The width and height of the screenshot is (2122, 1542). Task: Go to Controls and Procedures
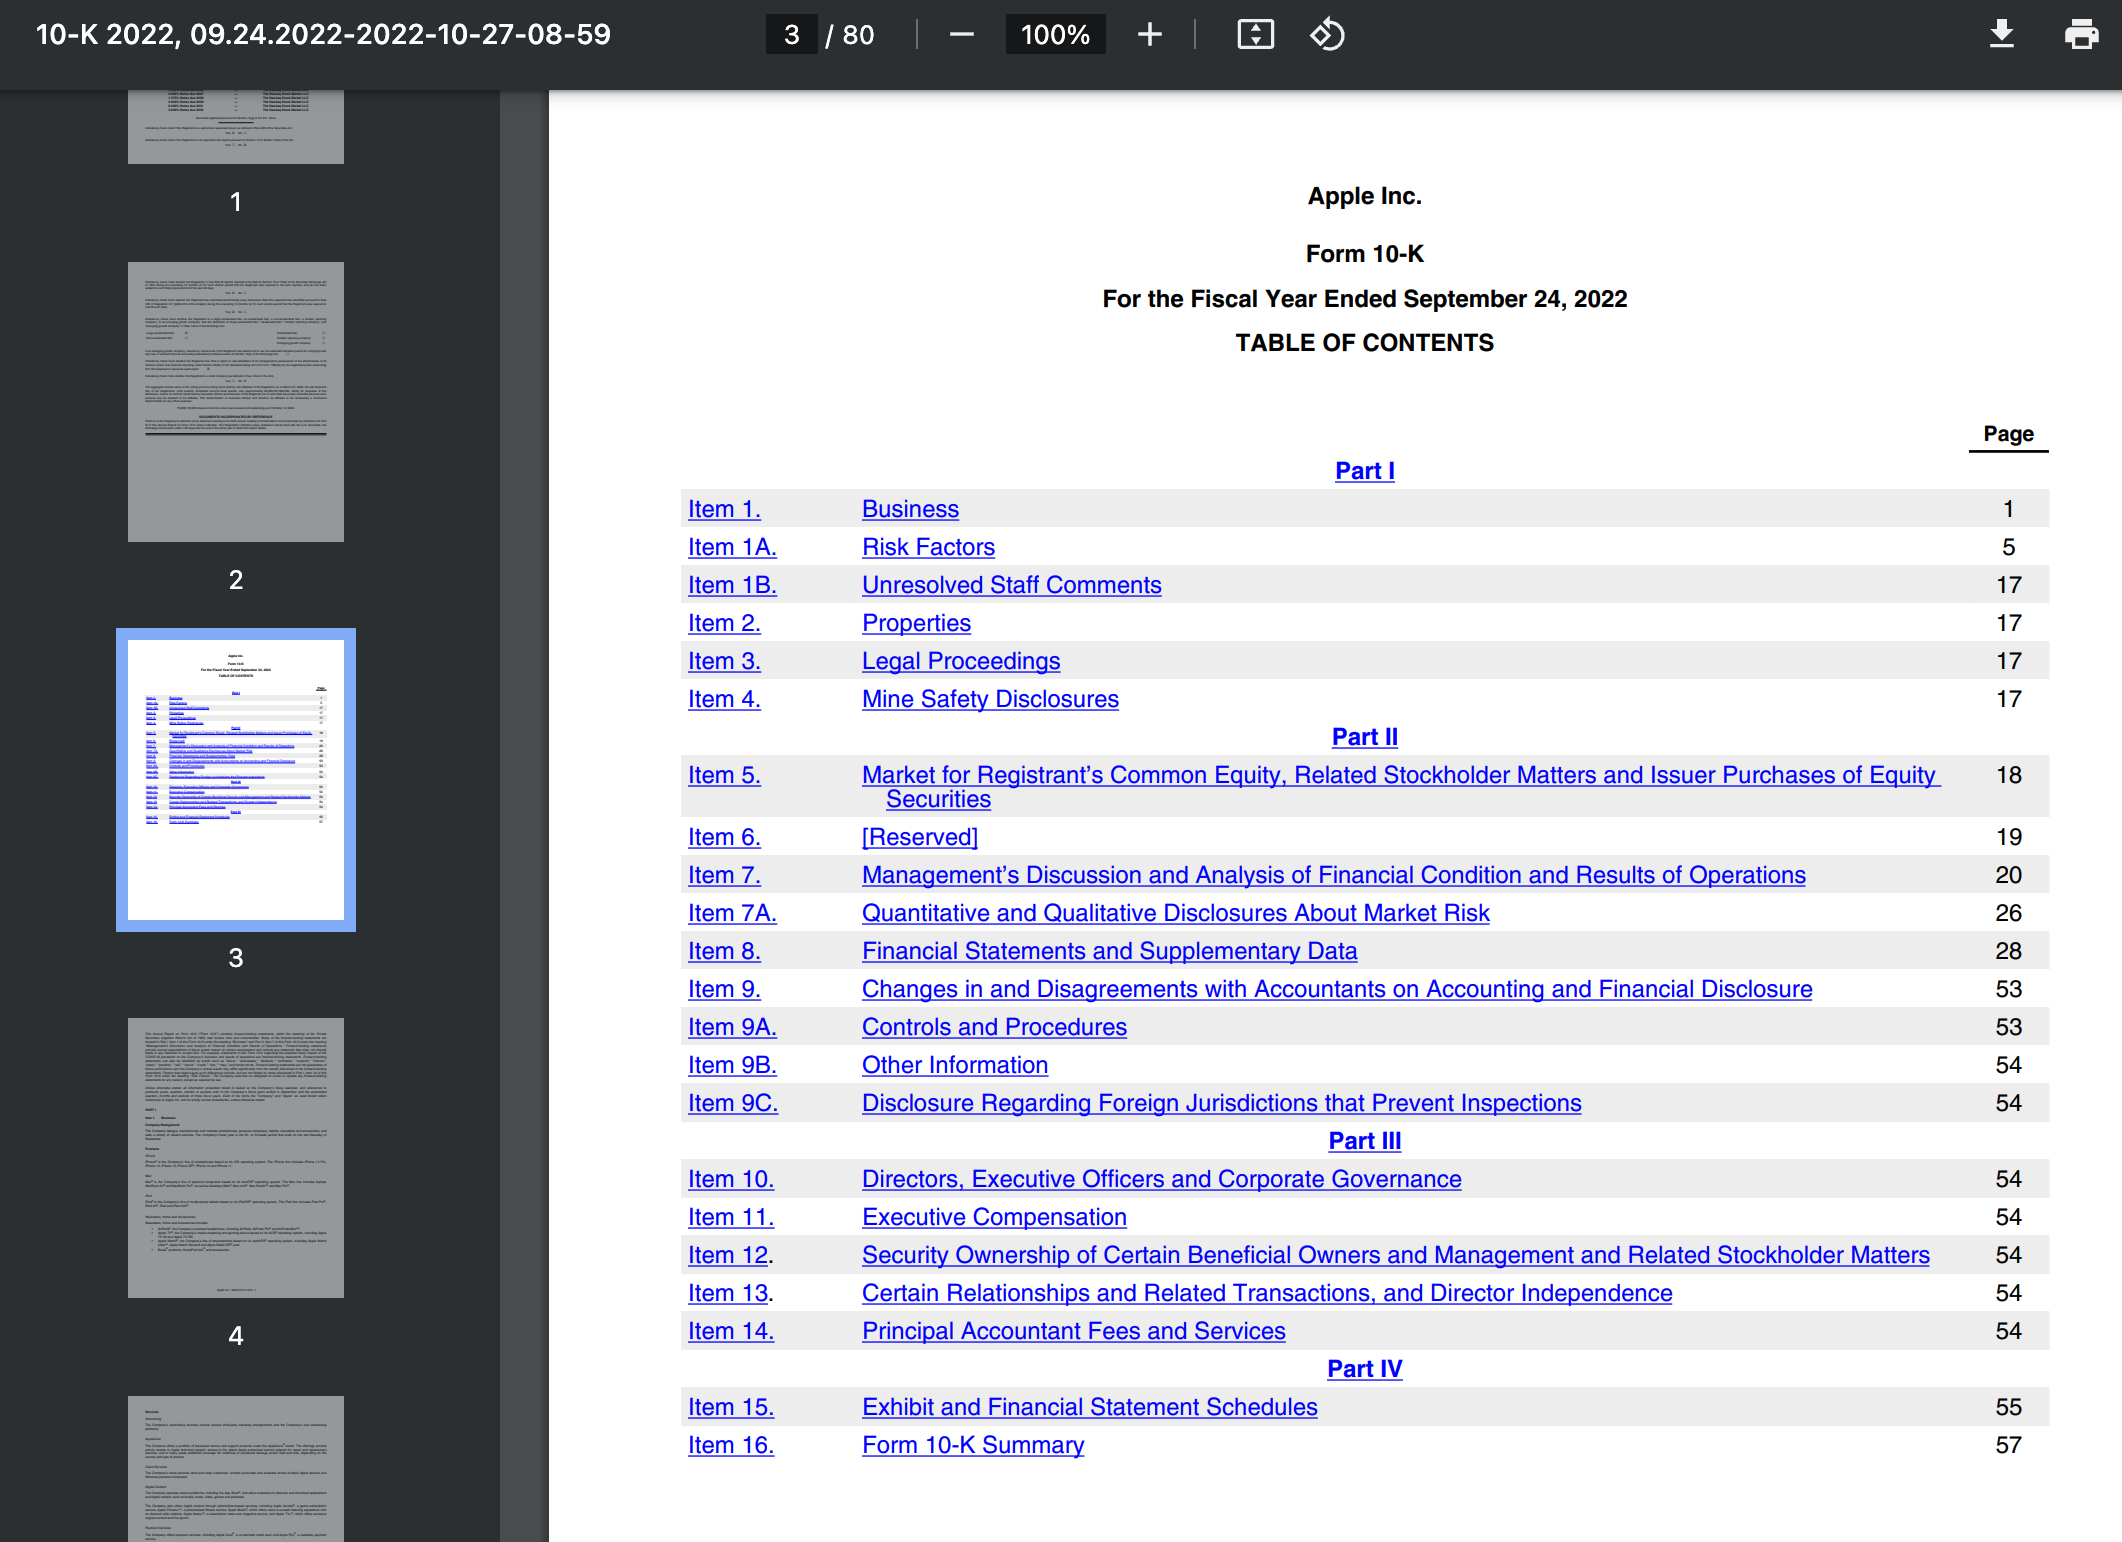994,1027
